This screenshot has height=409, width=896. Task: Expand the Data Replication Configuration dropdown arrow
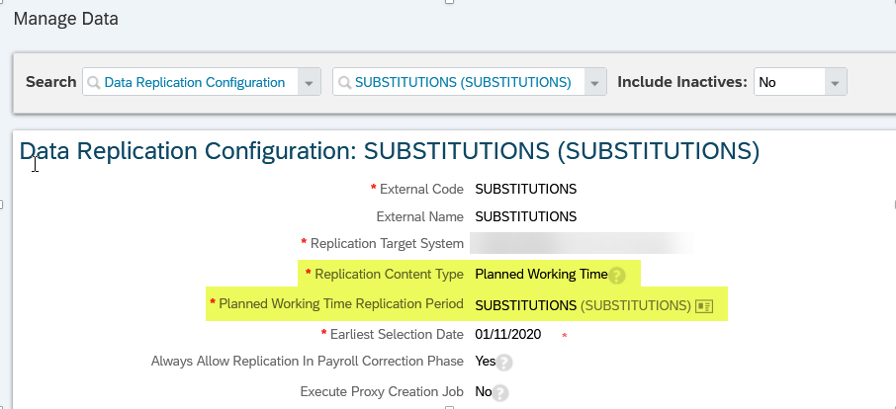[309, 83]
